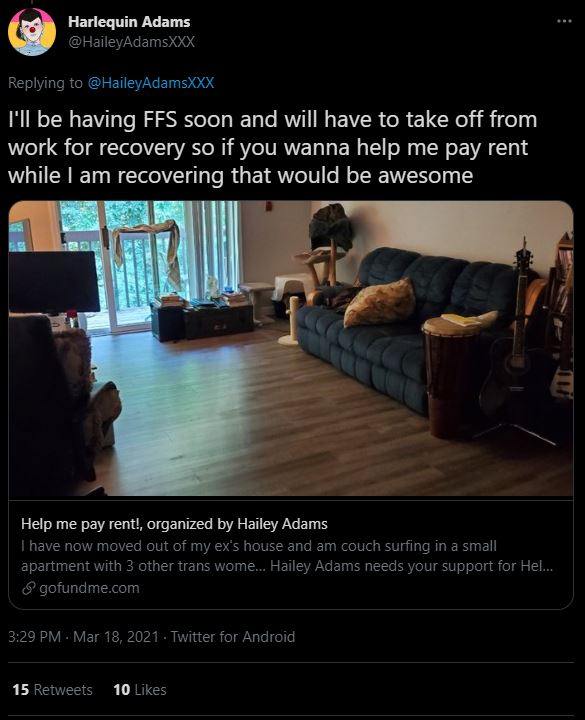Open the 'Help me pay rent!' card title

(x=174, y=524)
